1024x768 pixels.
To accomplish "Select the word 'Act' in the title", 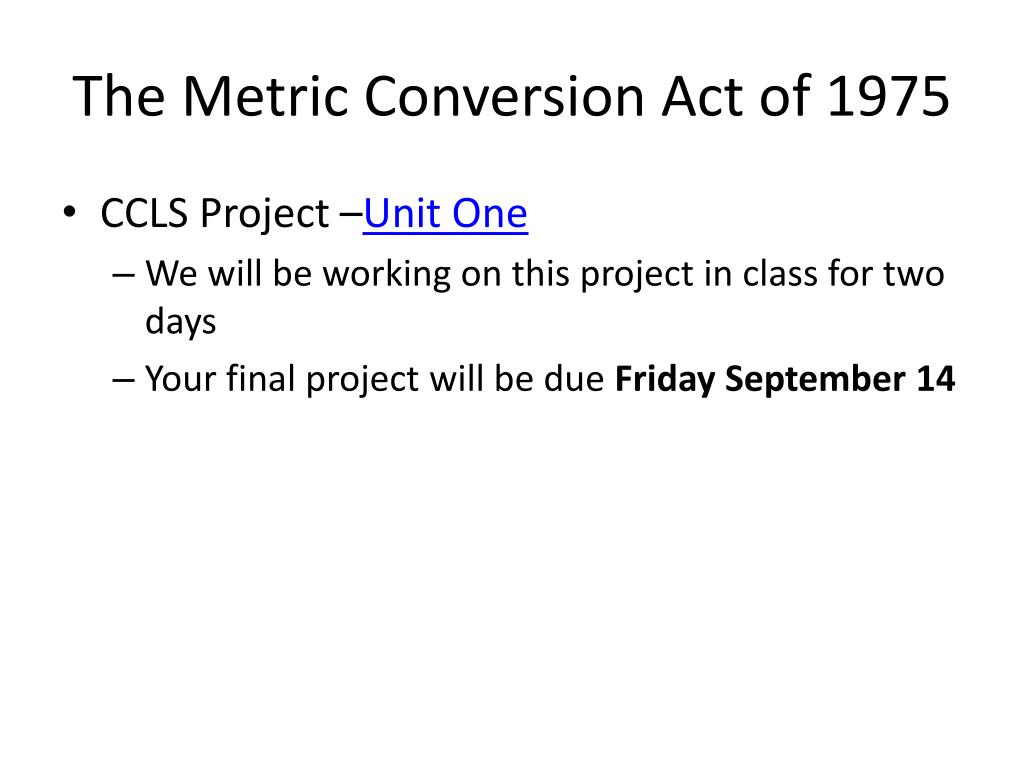I will click(x=703, y=97).
